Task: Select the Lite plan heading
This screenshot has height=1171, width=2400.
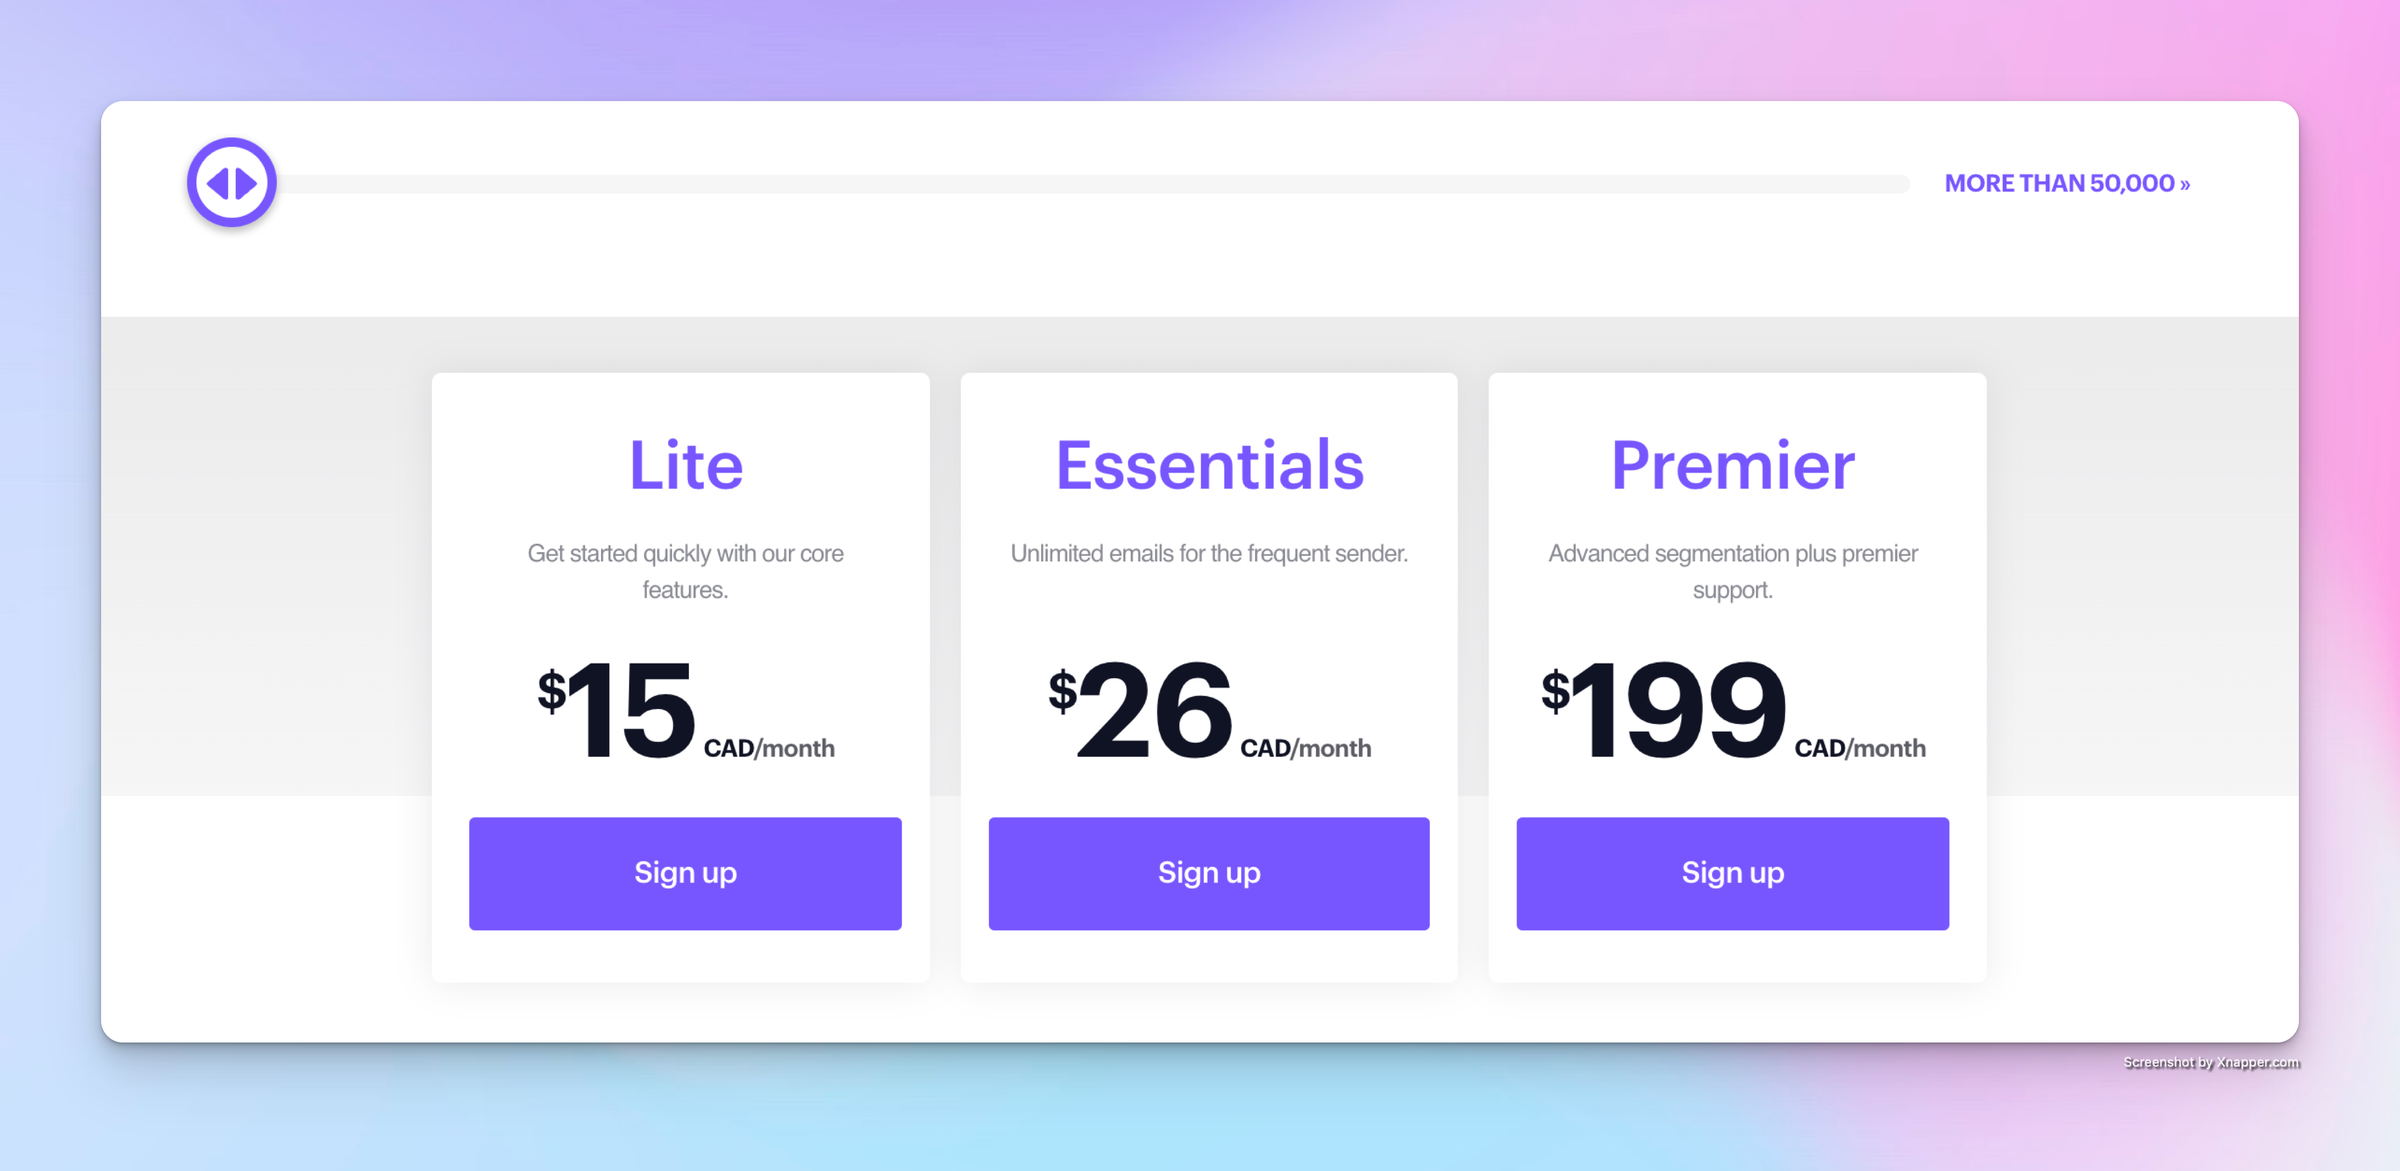Action: [686, 466]
